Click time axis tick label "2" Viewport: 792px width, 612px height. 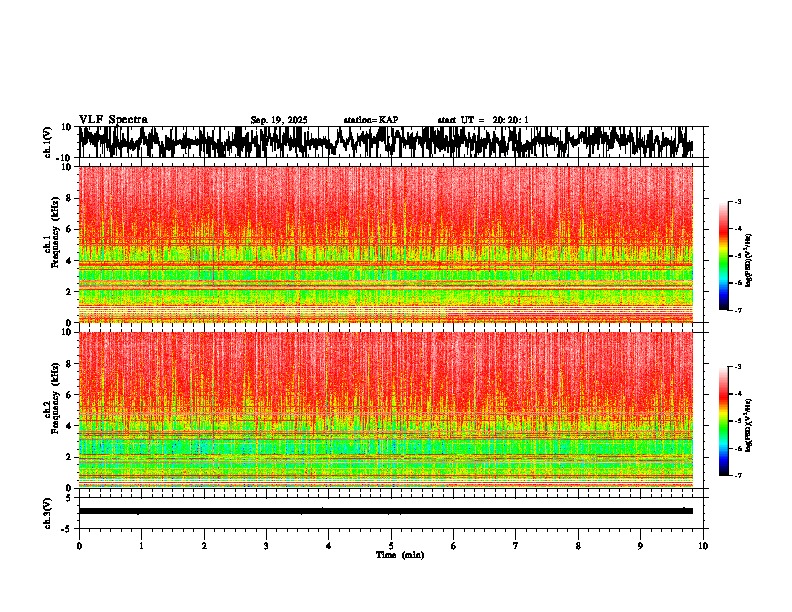pos(204,546)
